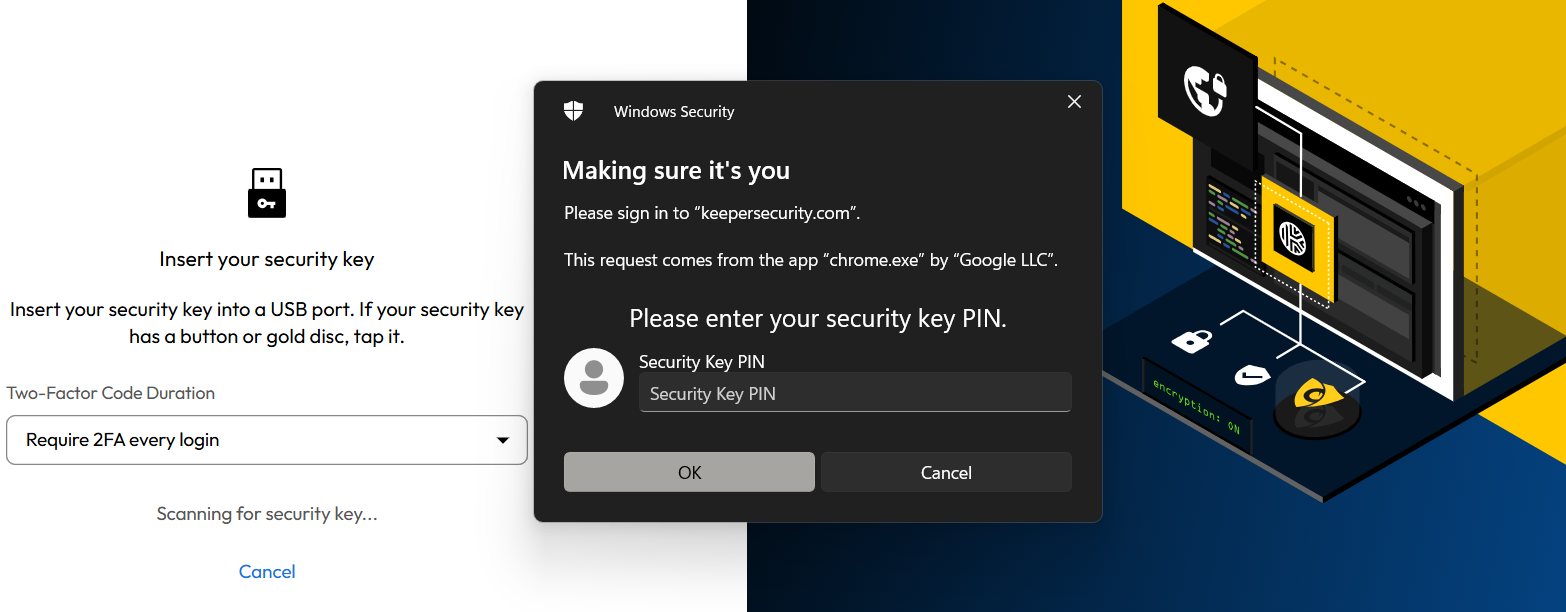The height and width of the screenshot is (612, 1566).
Task: Focus the Security Key PIN field
Action: [x=855, y=393]
